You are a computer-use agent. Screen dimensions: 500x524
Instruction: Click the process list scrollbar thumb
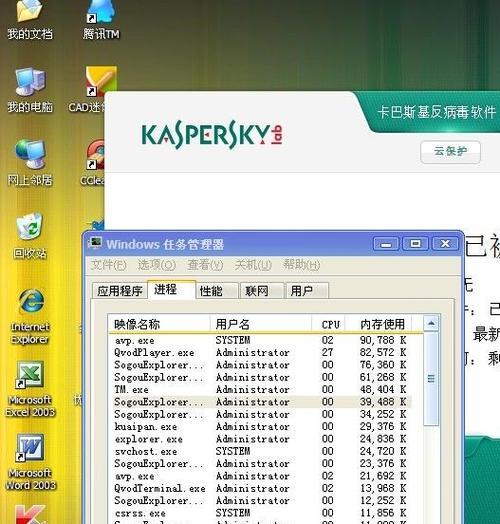point(431,379)
